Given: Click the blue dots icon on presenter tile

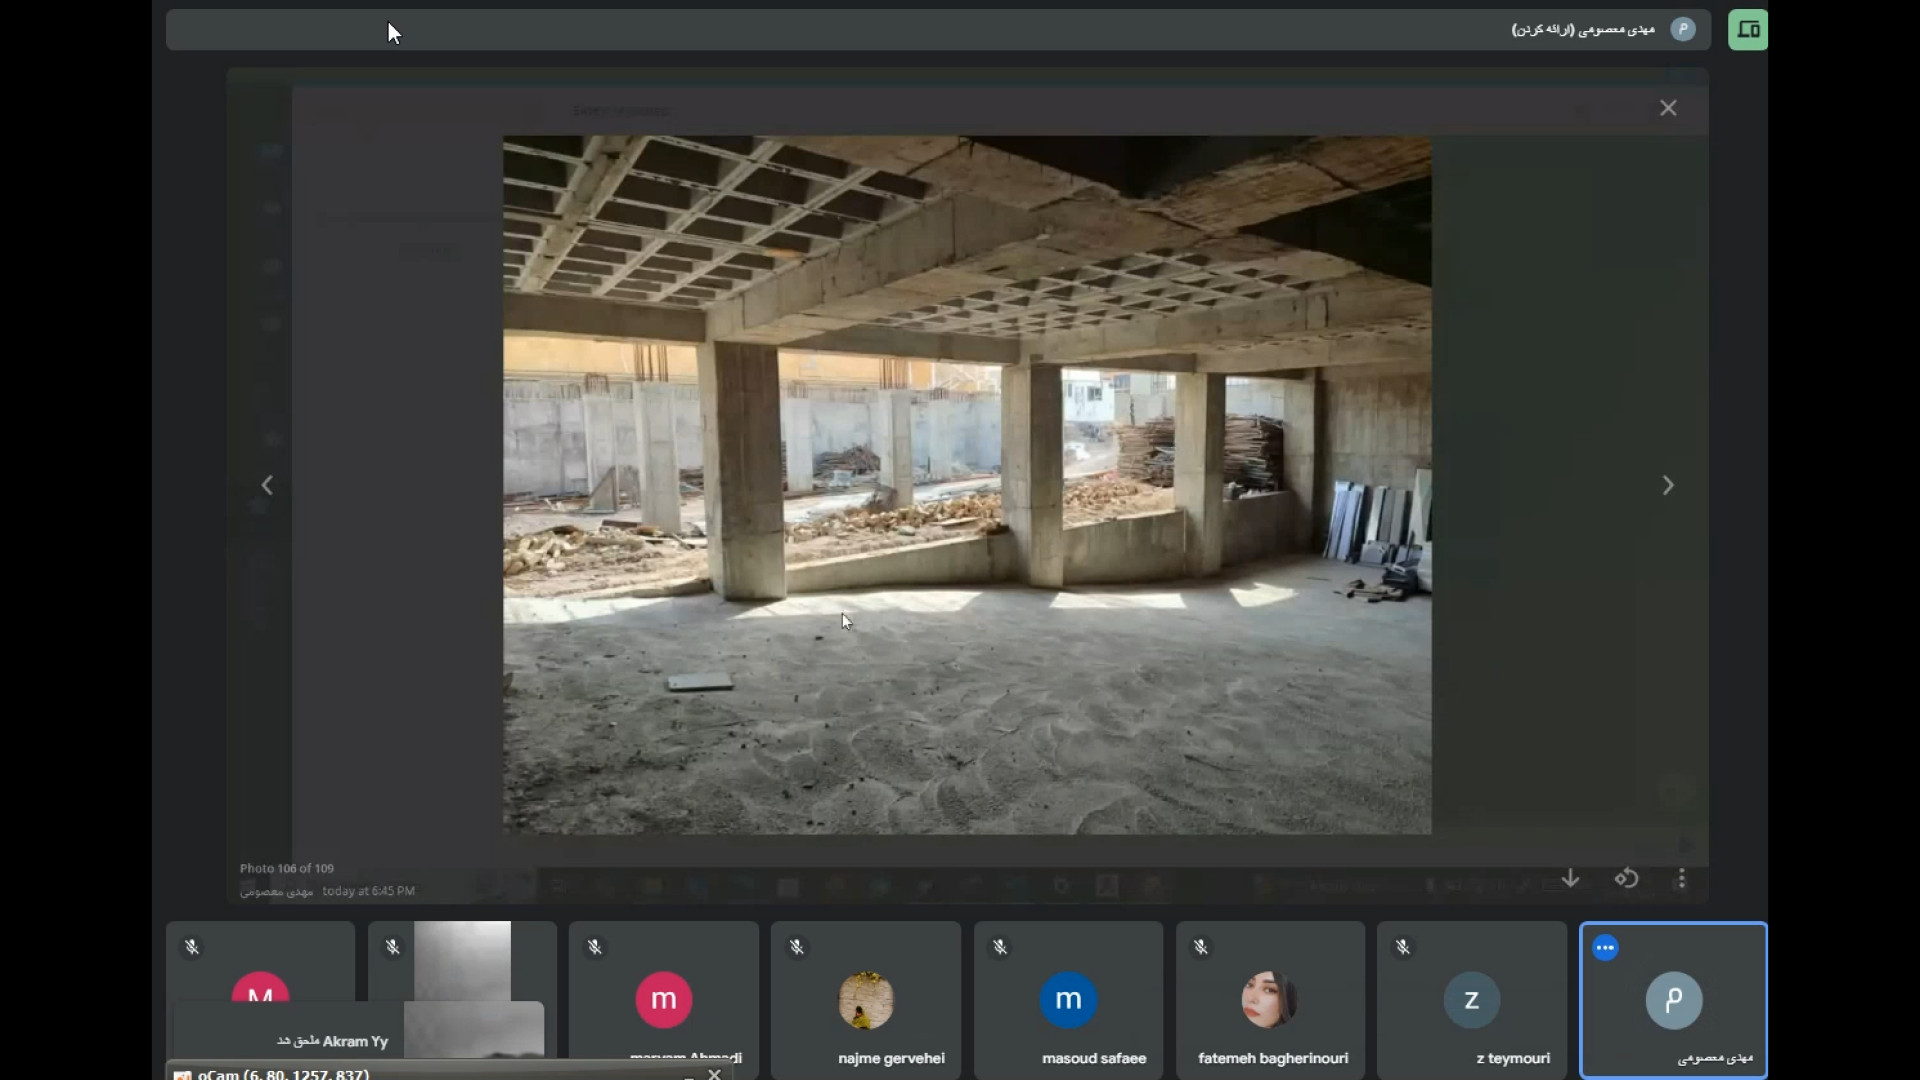Looking at the screenshot, I should (1605, 947).
